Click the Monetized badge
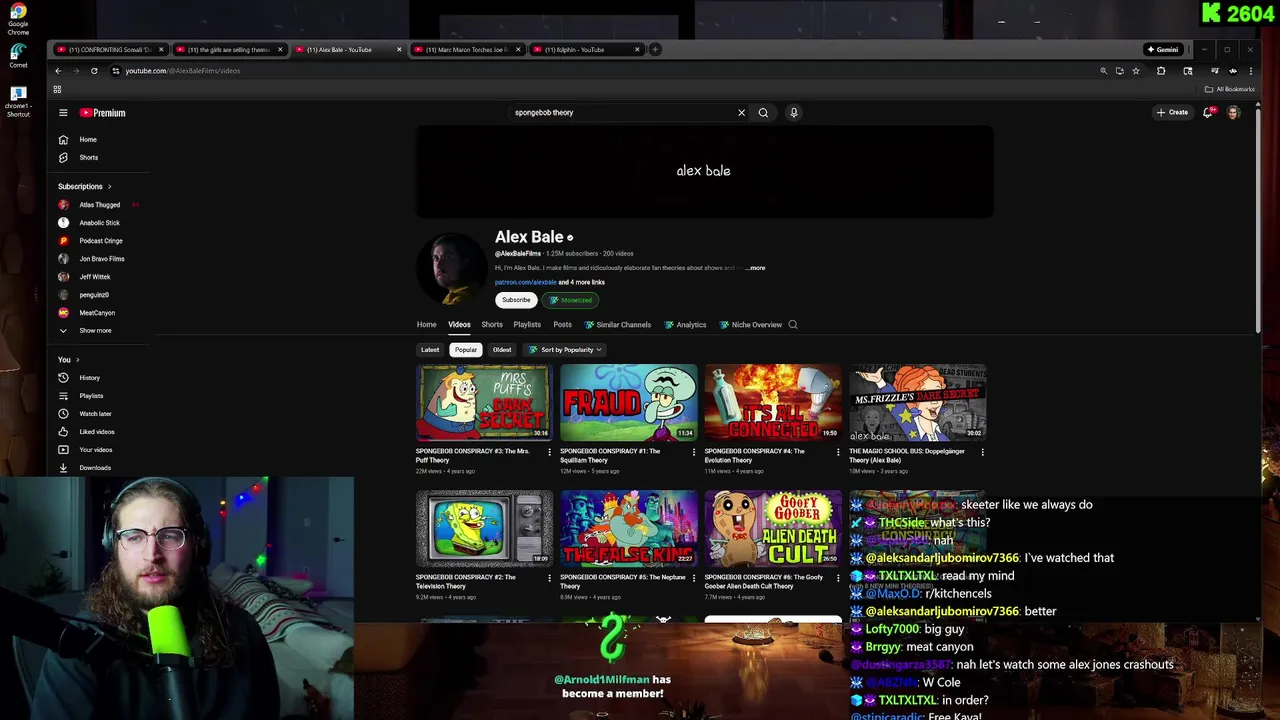 point(571,300)
